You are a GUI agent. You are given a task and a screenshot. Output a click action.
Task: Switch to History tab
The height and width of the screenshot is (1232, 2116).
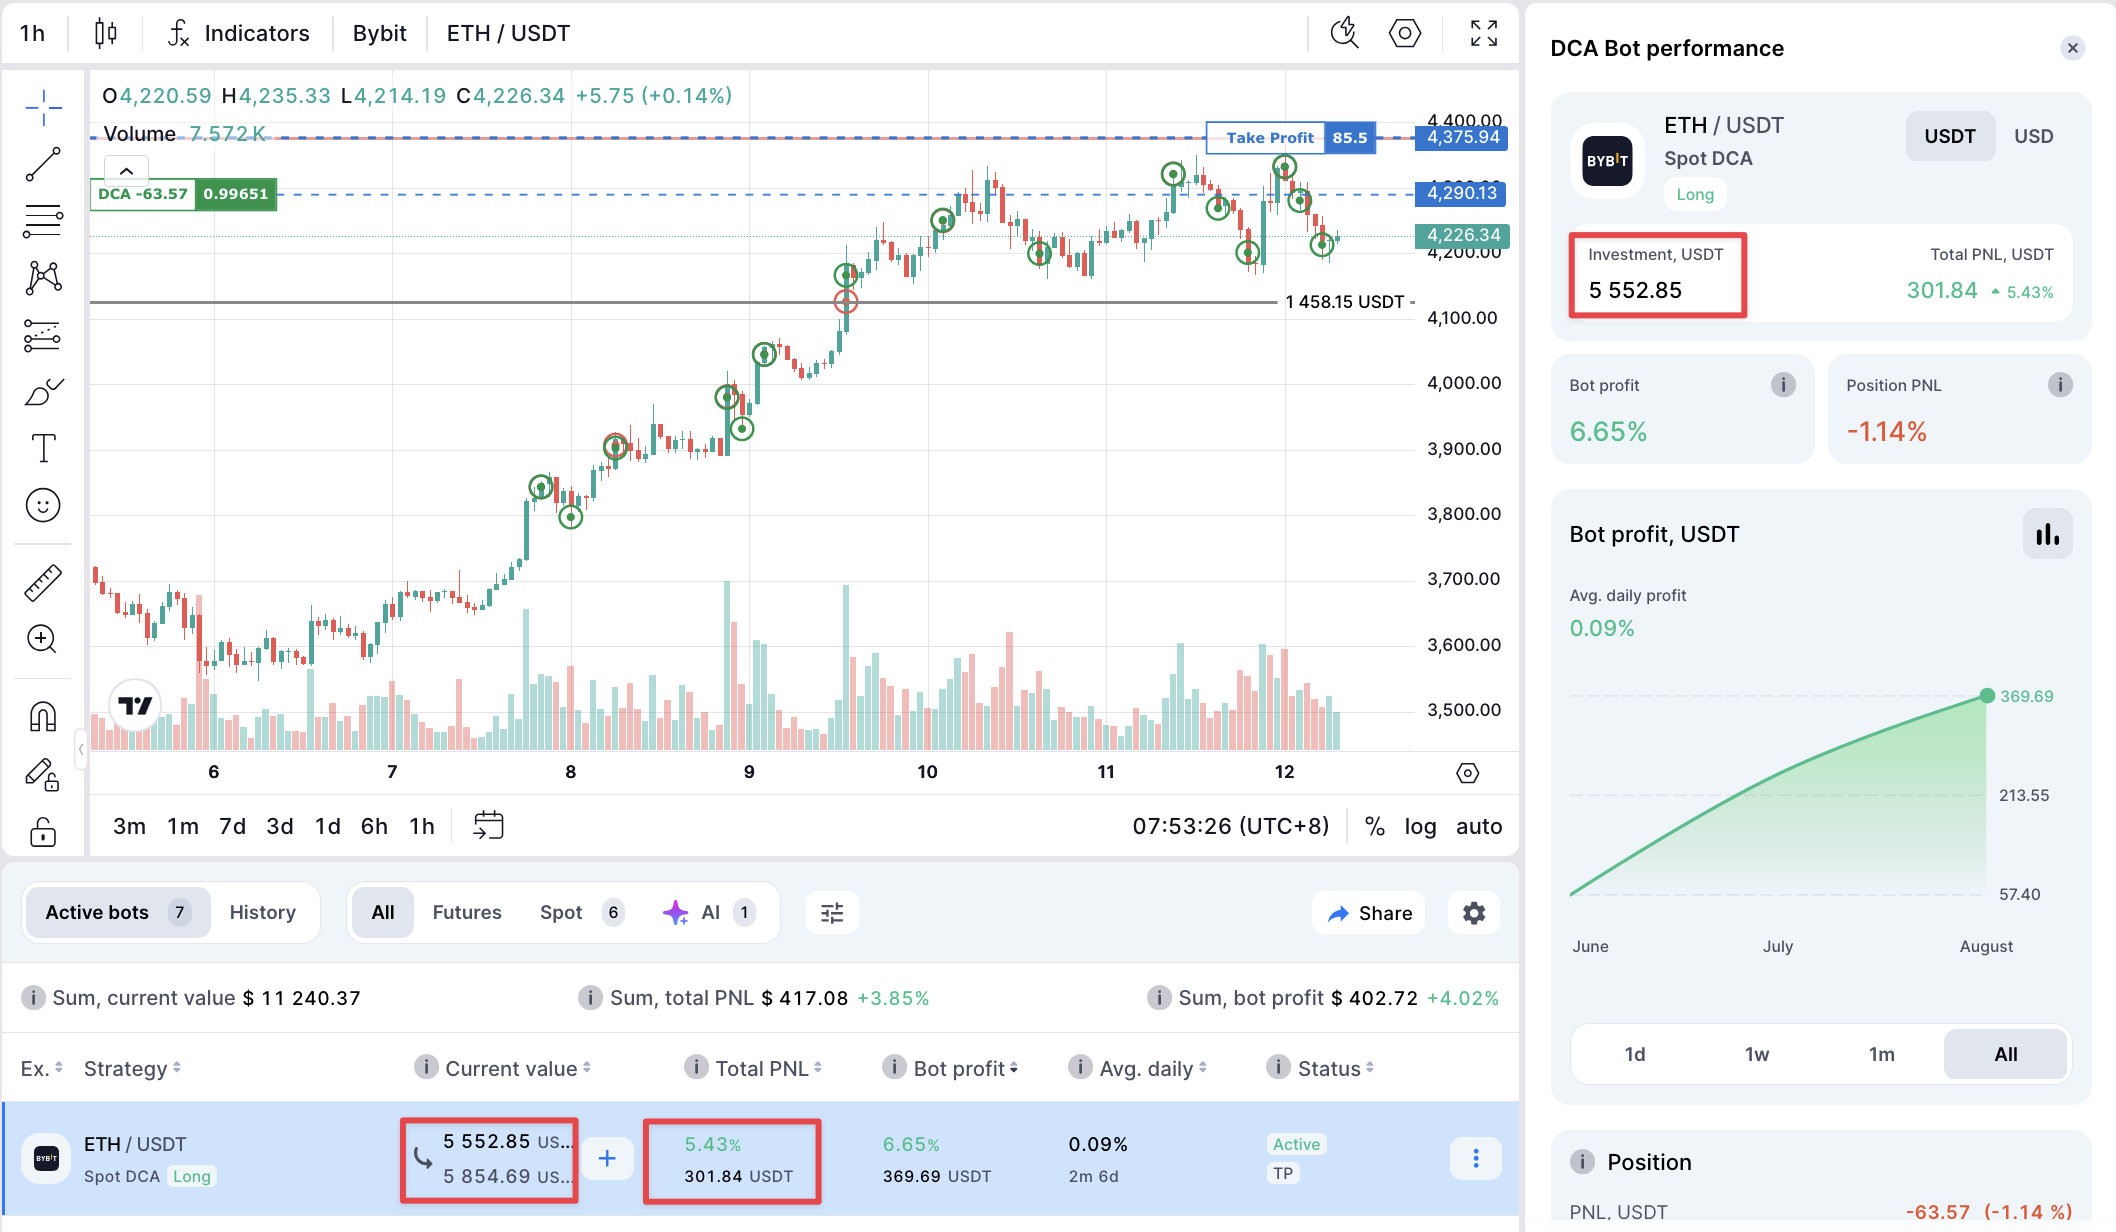click(x=263, y=912)
